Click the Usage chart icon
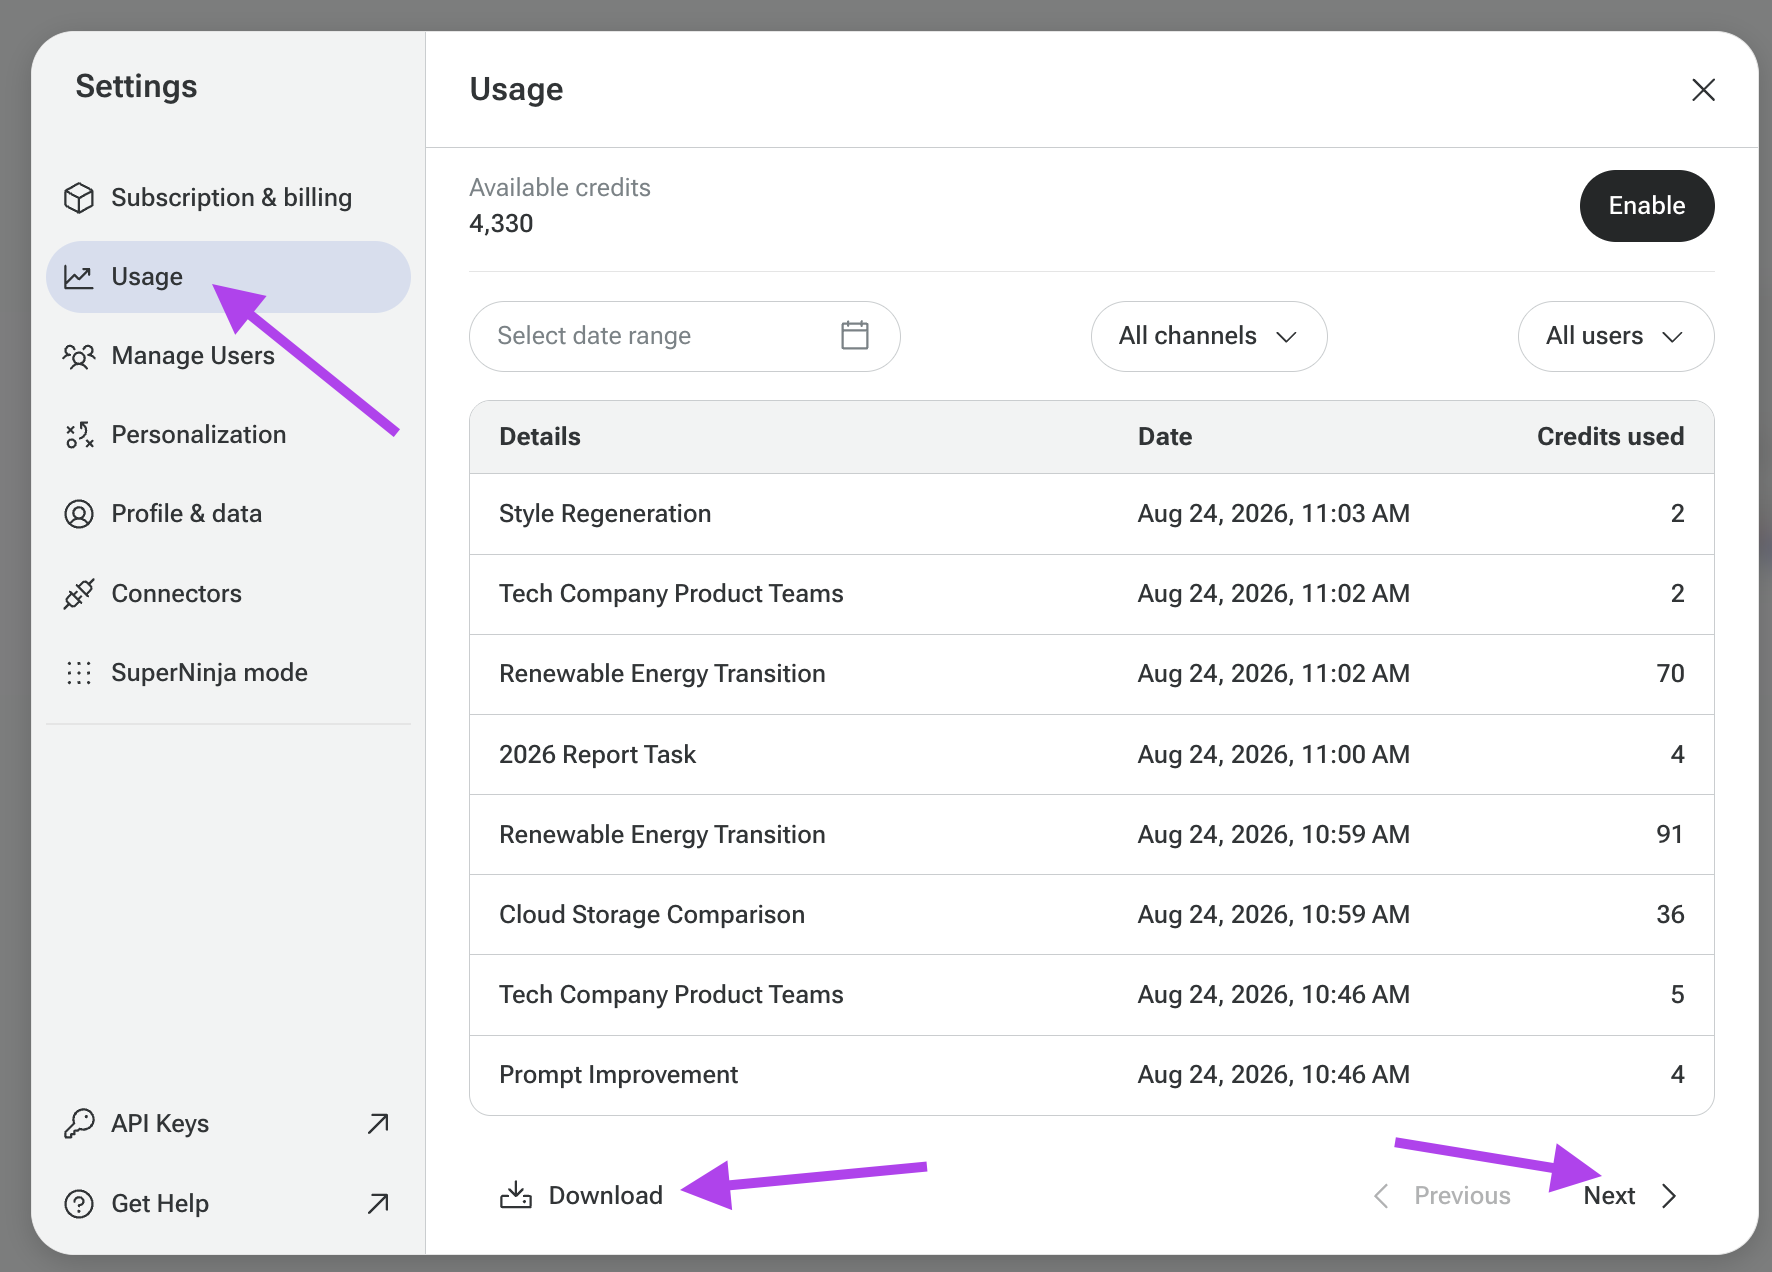Screen dimensions: 1772x1272 pos(79,277)
